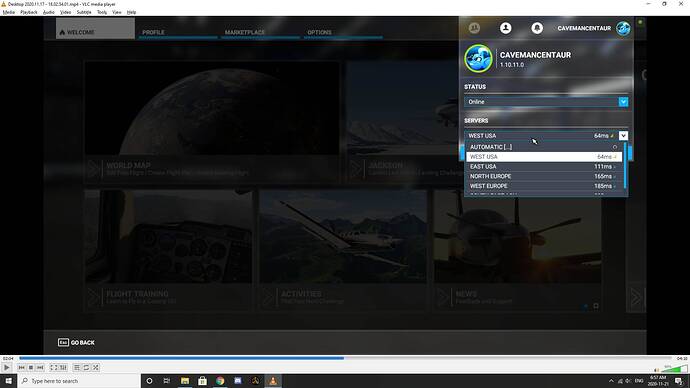Open the notifications bell icon

click(537, 28)
